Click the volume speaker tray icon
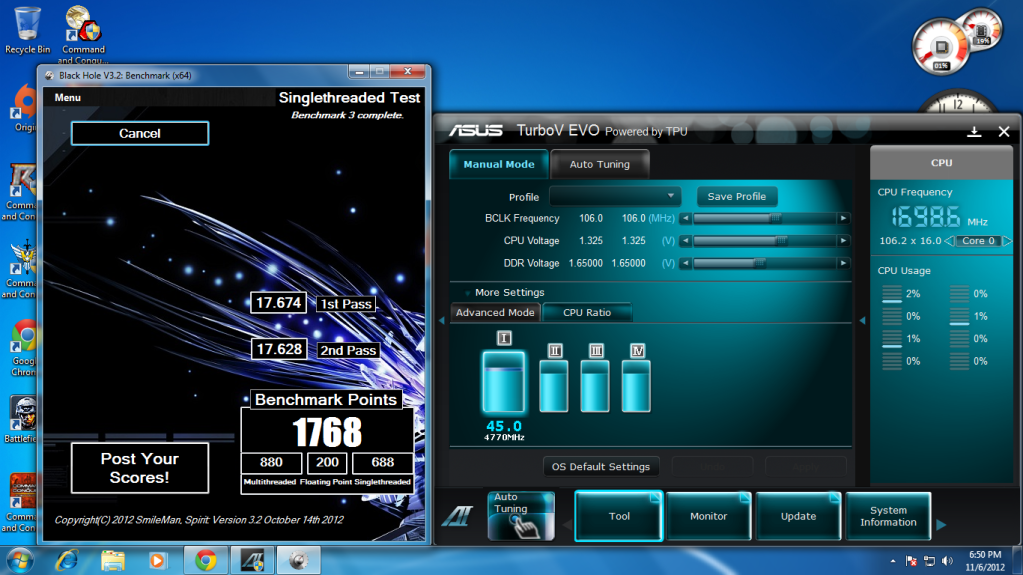Image resolution: width=1023 pixels, height=575 pixels. point(947,561)
